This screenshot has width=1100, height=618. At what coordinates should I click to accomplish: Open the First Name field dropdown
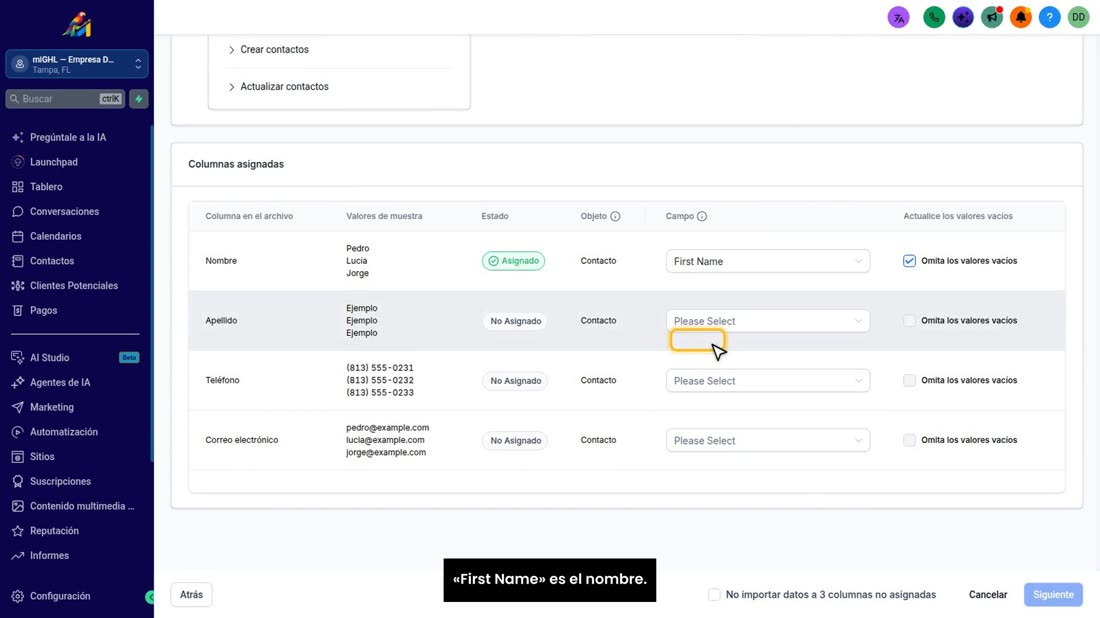(x=767, y=261)
